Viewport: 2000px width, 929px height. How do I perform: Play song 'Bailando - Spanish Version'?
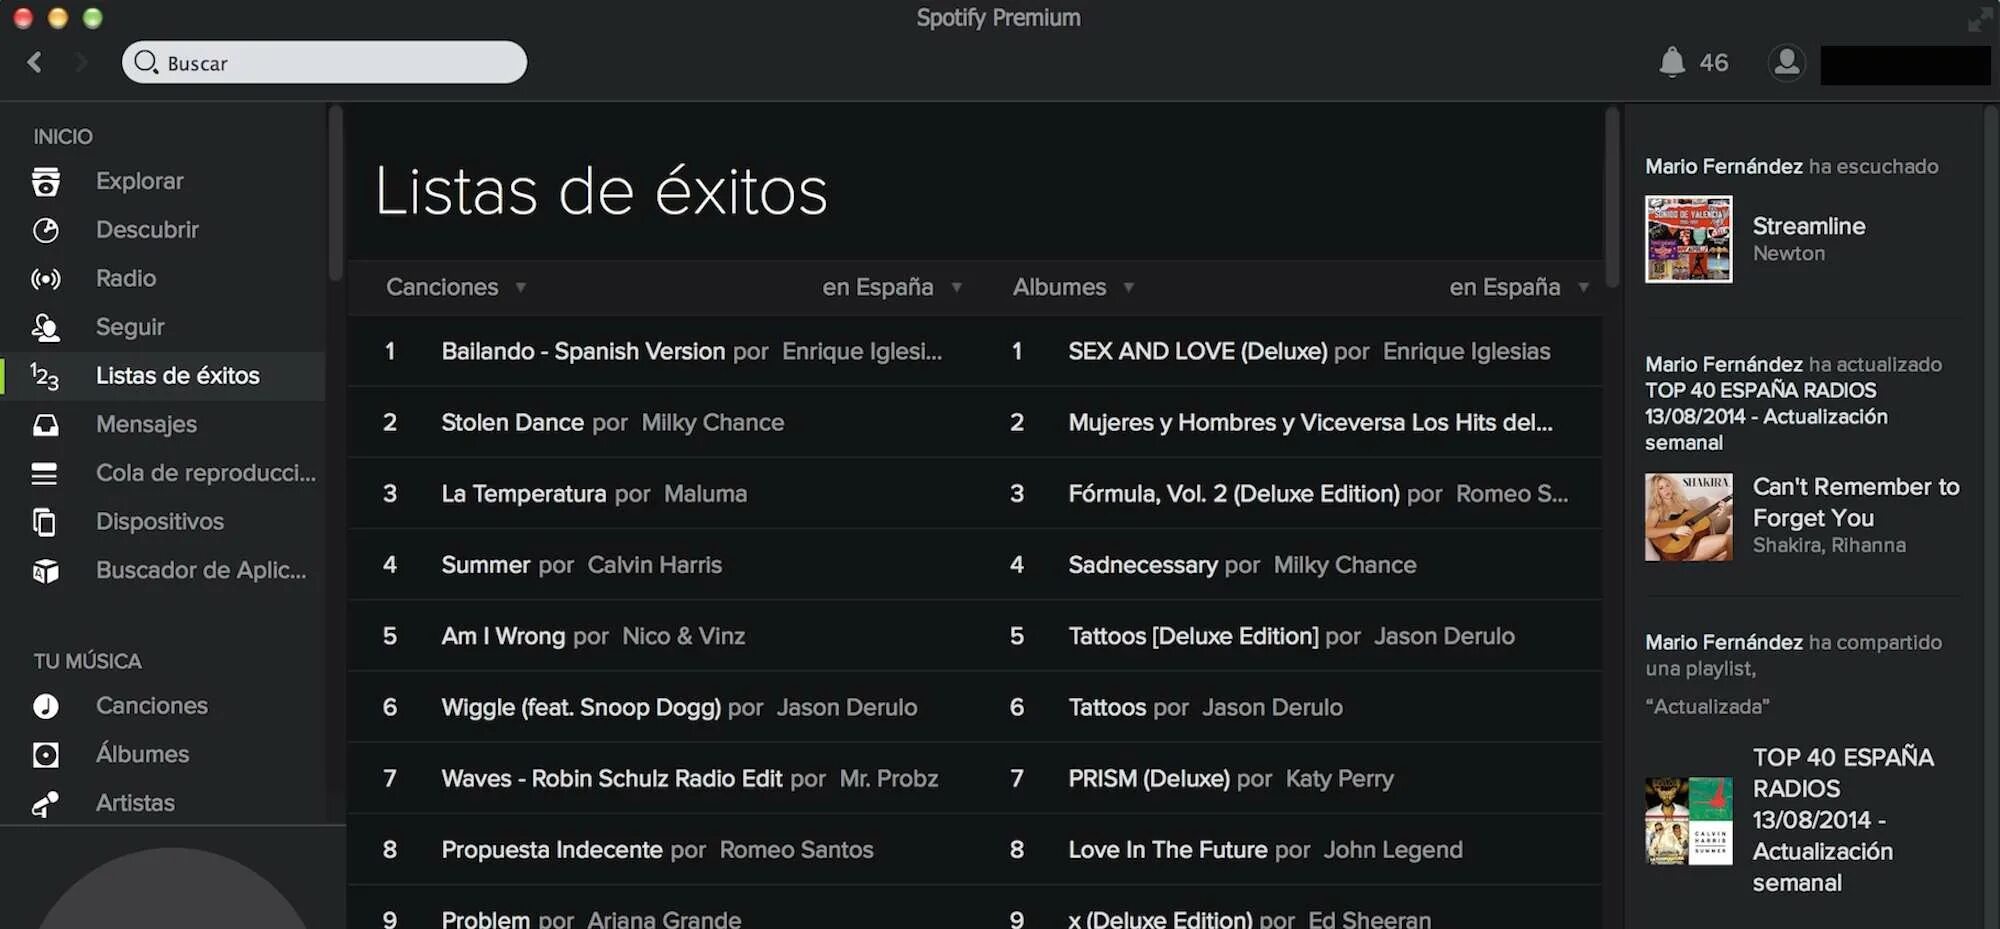pos(583,352)
